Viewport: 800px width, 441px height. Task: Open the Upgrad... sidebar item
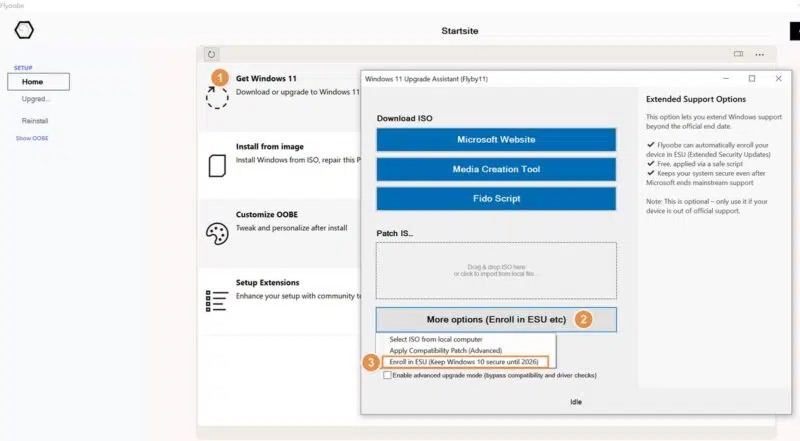point(35,99)
